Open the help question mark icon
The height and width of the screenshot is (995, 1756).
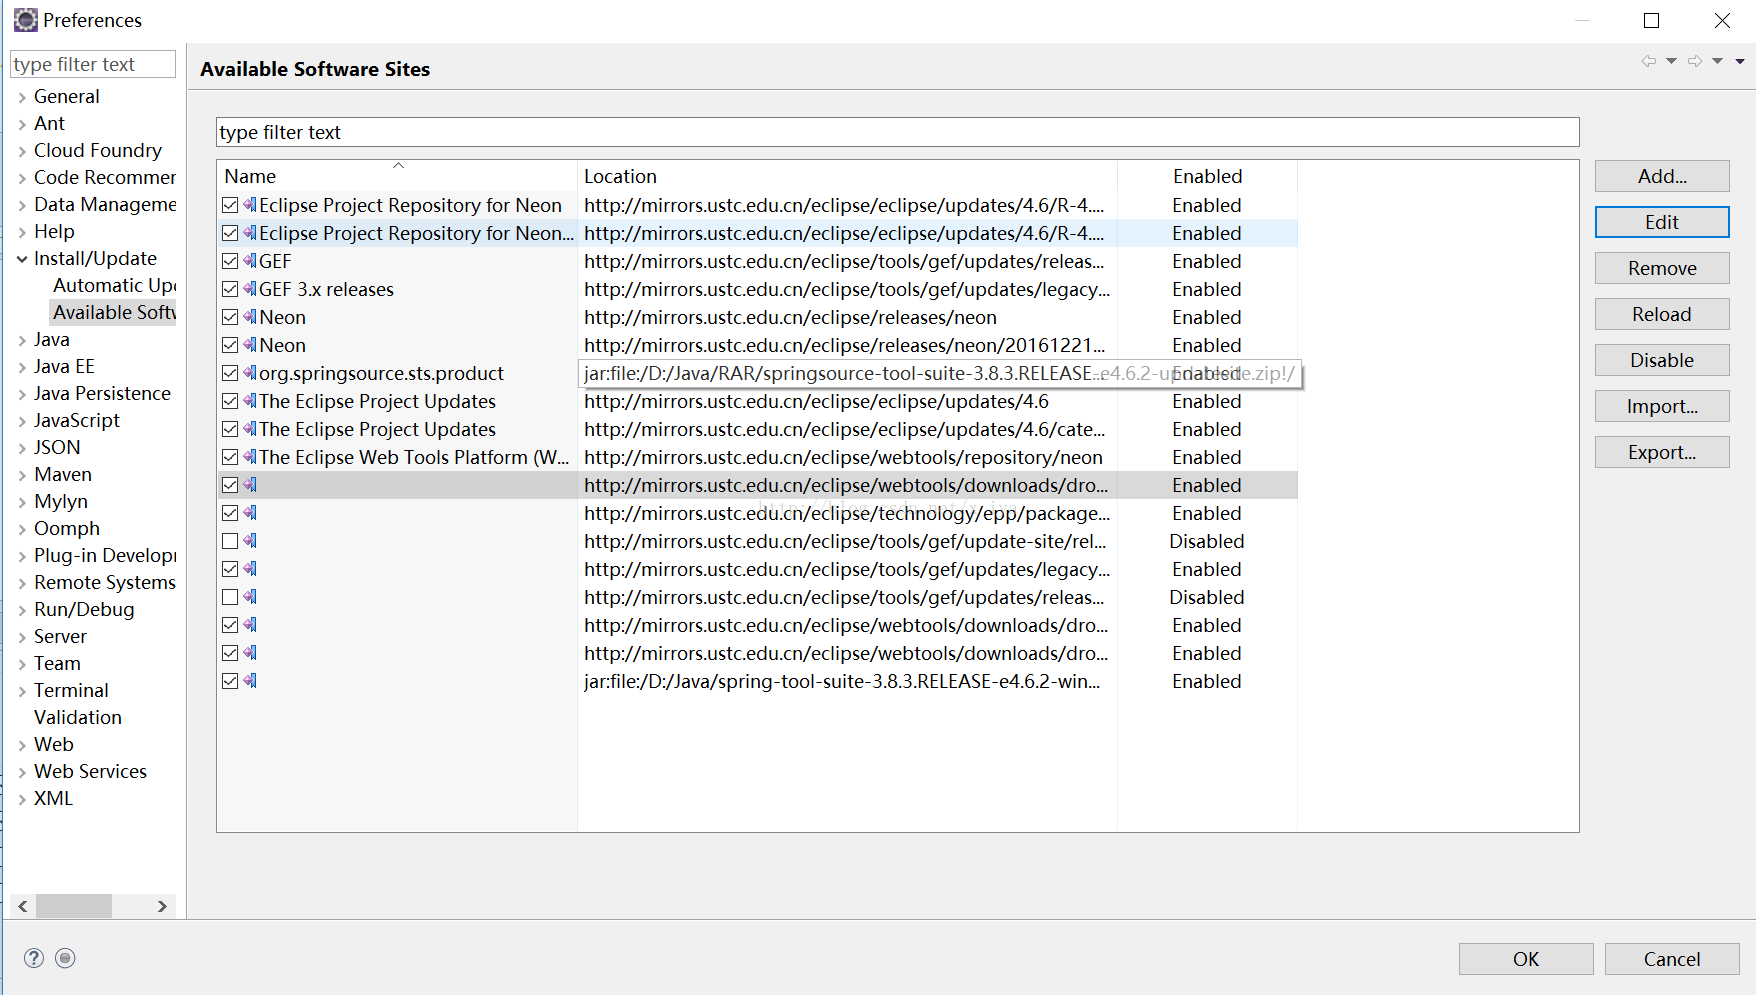(x=34, y=958)
